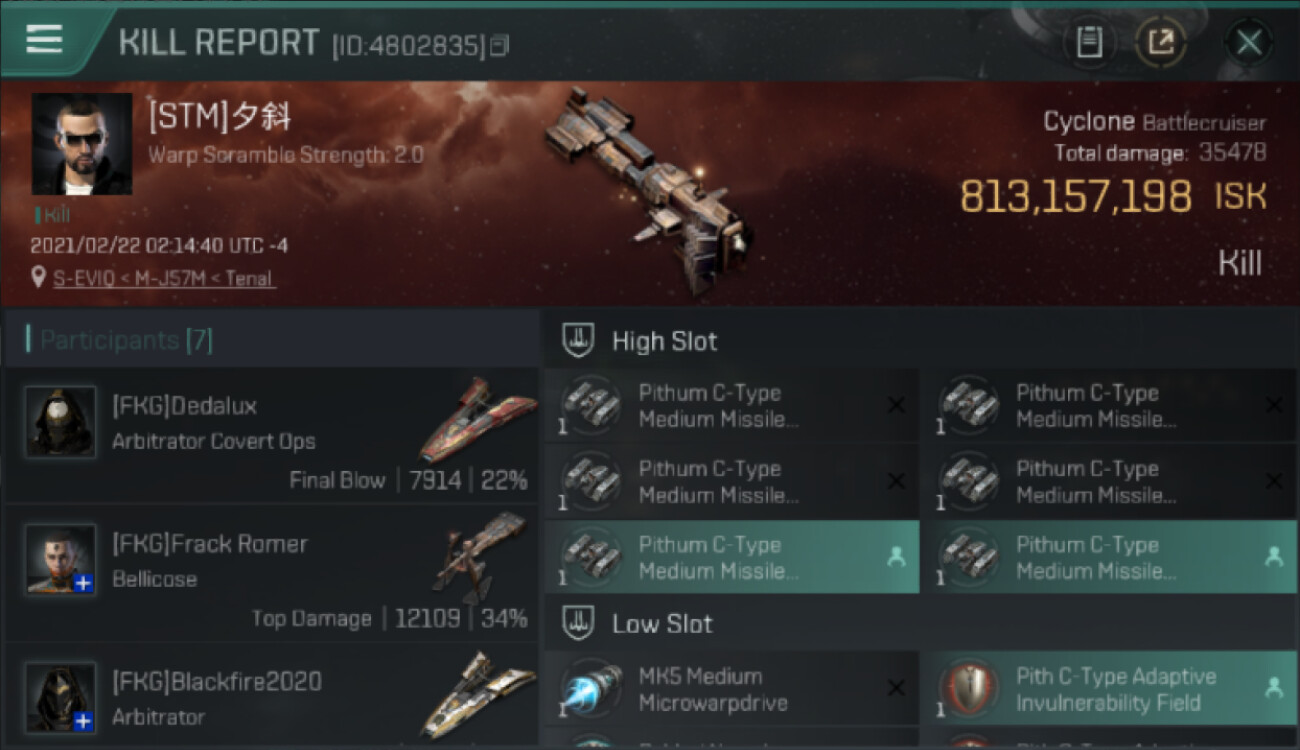Copy the kill report ID
This screenshot has height=750, width=1300.
pyautogui.click(x=498, y=45)
